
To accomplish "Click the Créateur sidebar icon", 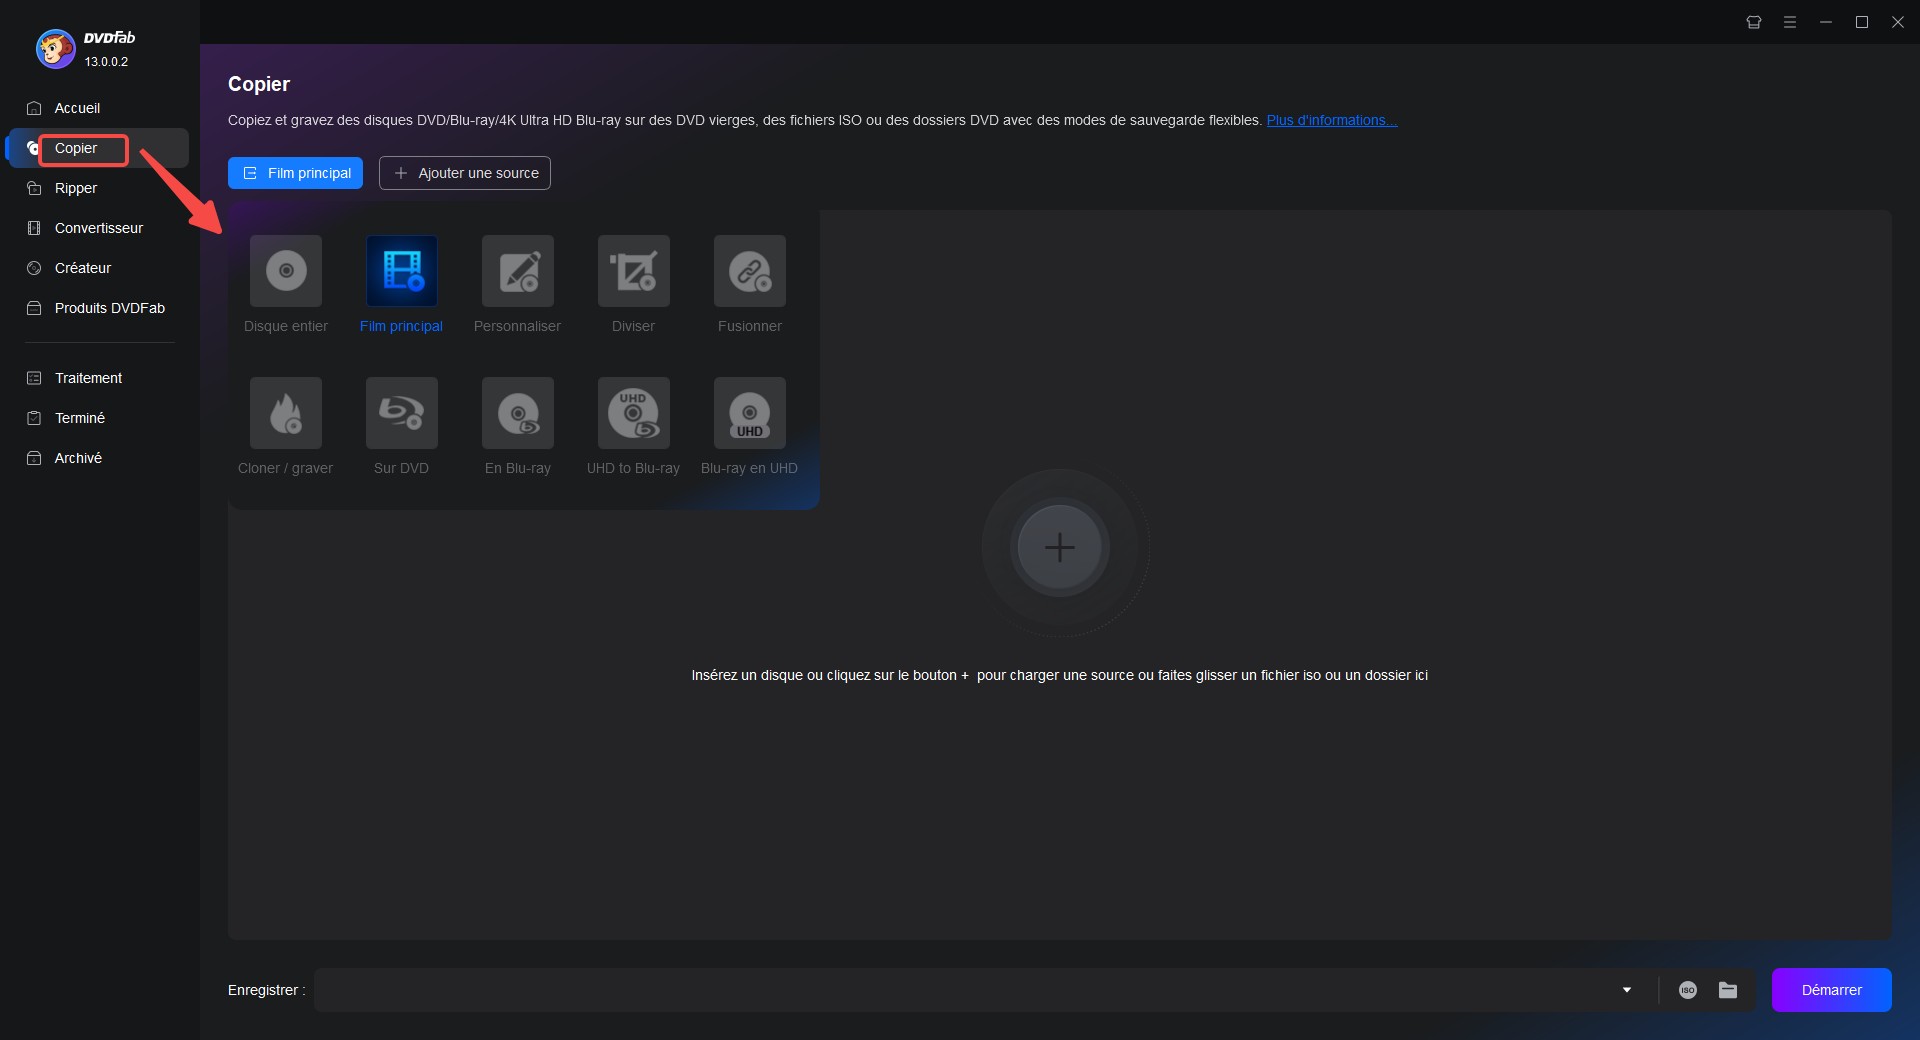I will click(34, 268).
